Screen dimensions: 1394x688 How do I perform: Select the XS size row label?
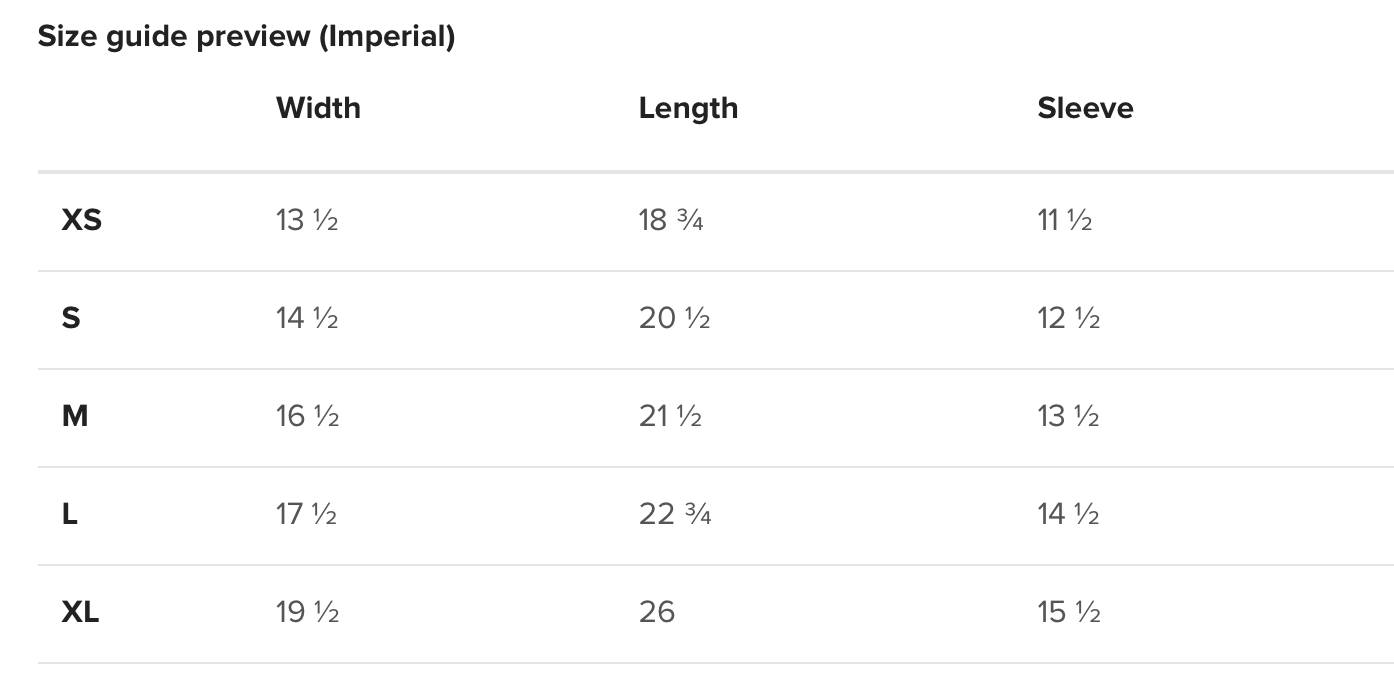click(x=82, y=220)
